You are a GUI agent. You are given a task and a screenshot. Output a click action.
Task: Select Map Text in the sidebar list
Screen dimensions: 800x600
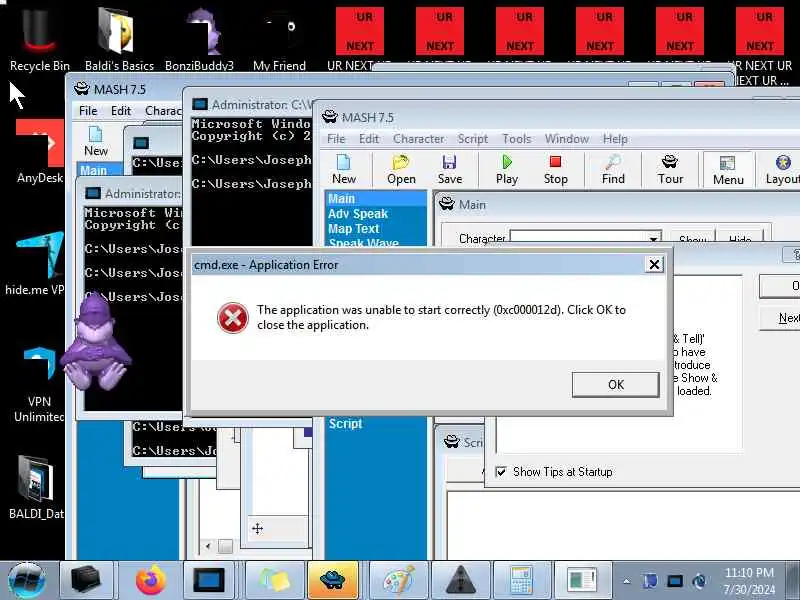[x=376, y=229]
